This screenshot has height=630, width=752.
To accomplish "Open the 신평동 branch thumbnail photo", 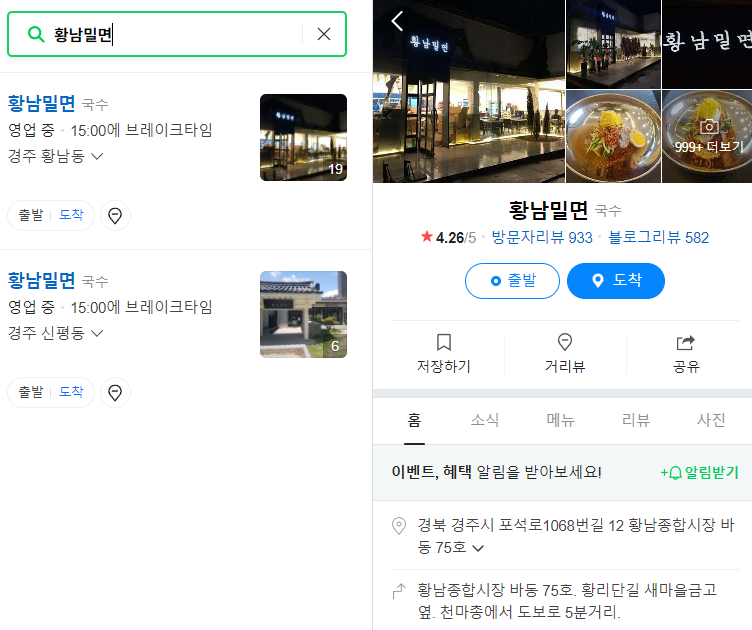I will tap(303, 315).
